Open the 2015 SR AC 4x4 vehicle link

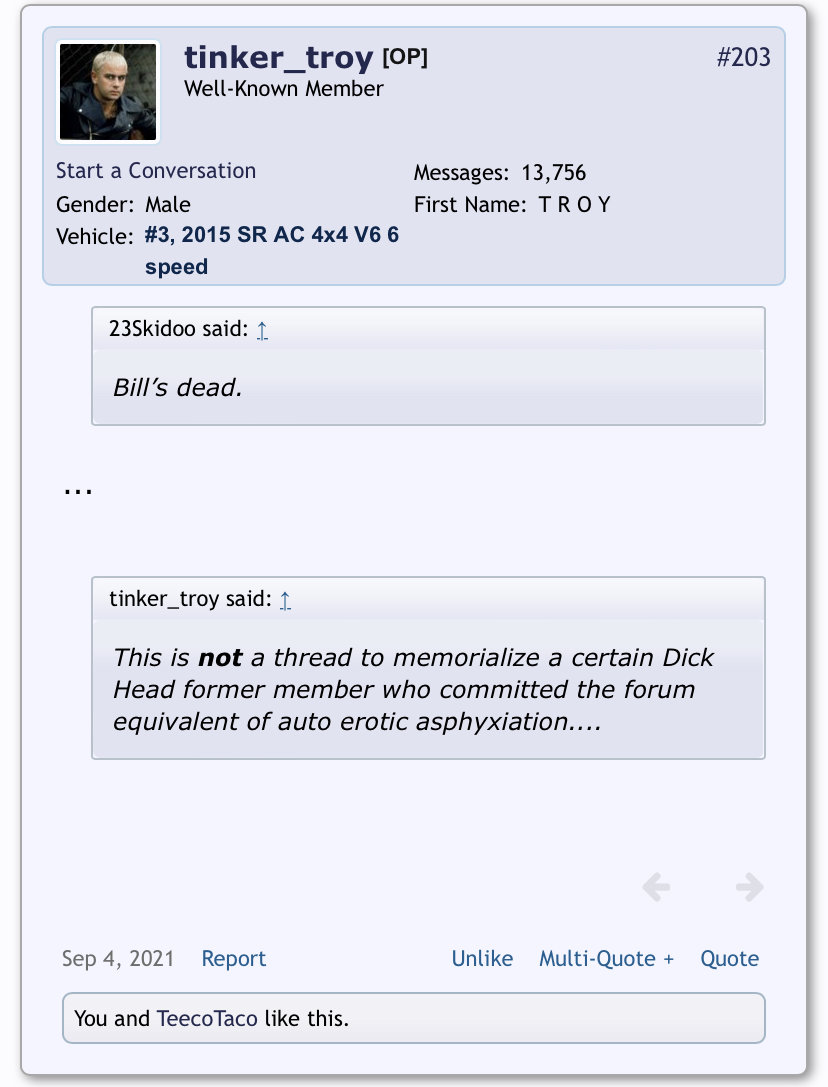272,250
